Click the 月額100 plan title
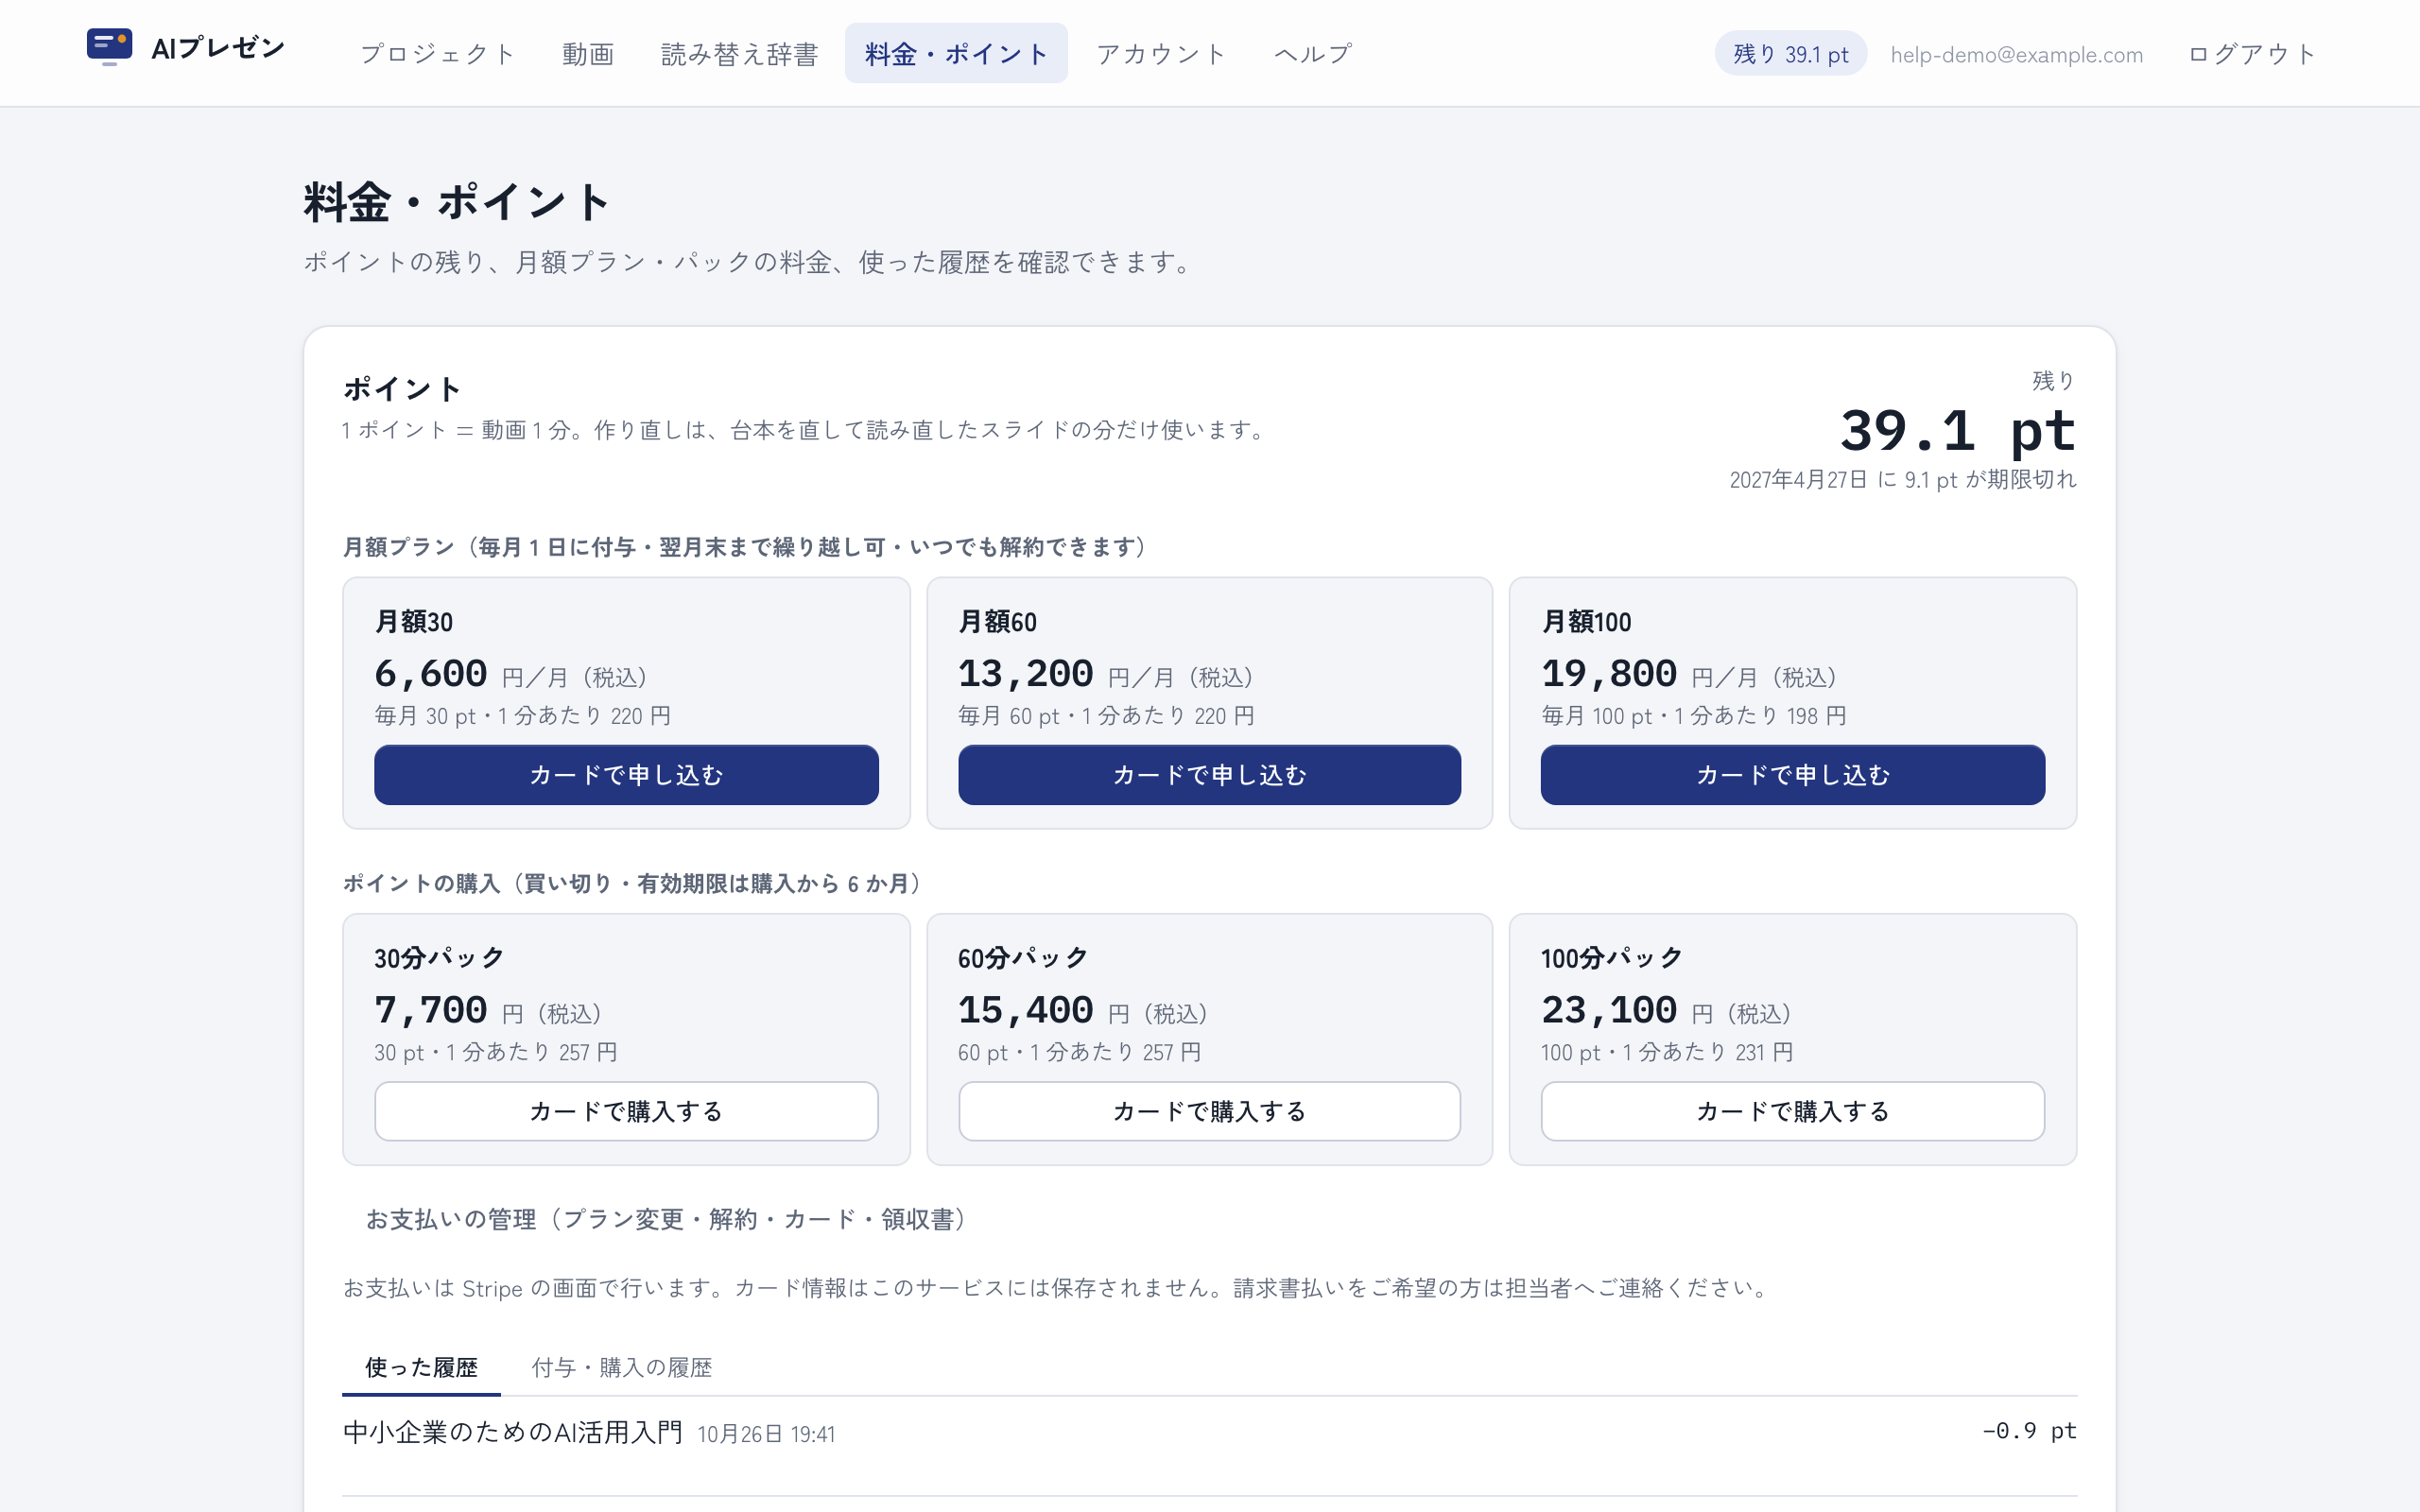 tap(1586, 622)
